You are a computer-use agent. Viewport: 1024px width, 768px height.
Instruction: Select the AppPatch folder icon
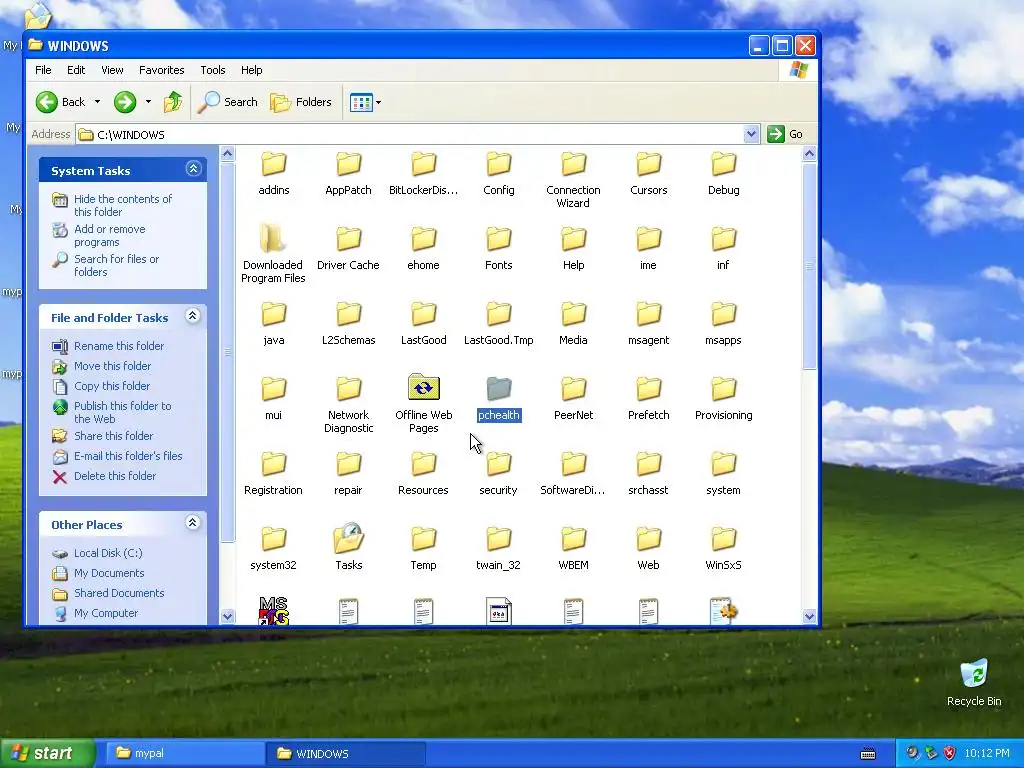tap(349, 164)
